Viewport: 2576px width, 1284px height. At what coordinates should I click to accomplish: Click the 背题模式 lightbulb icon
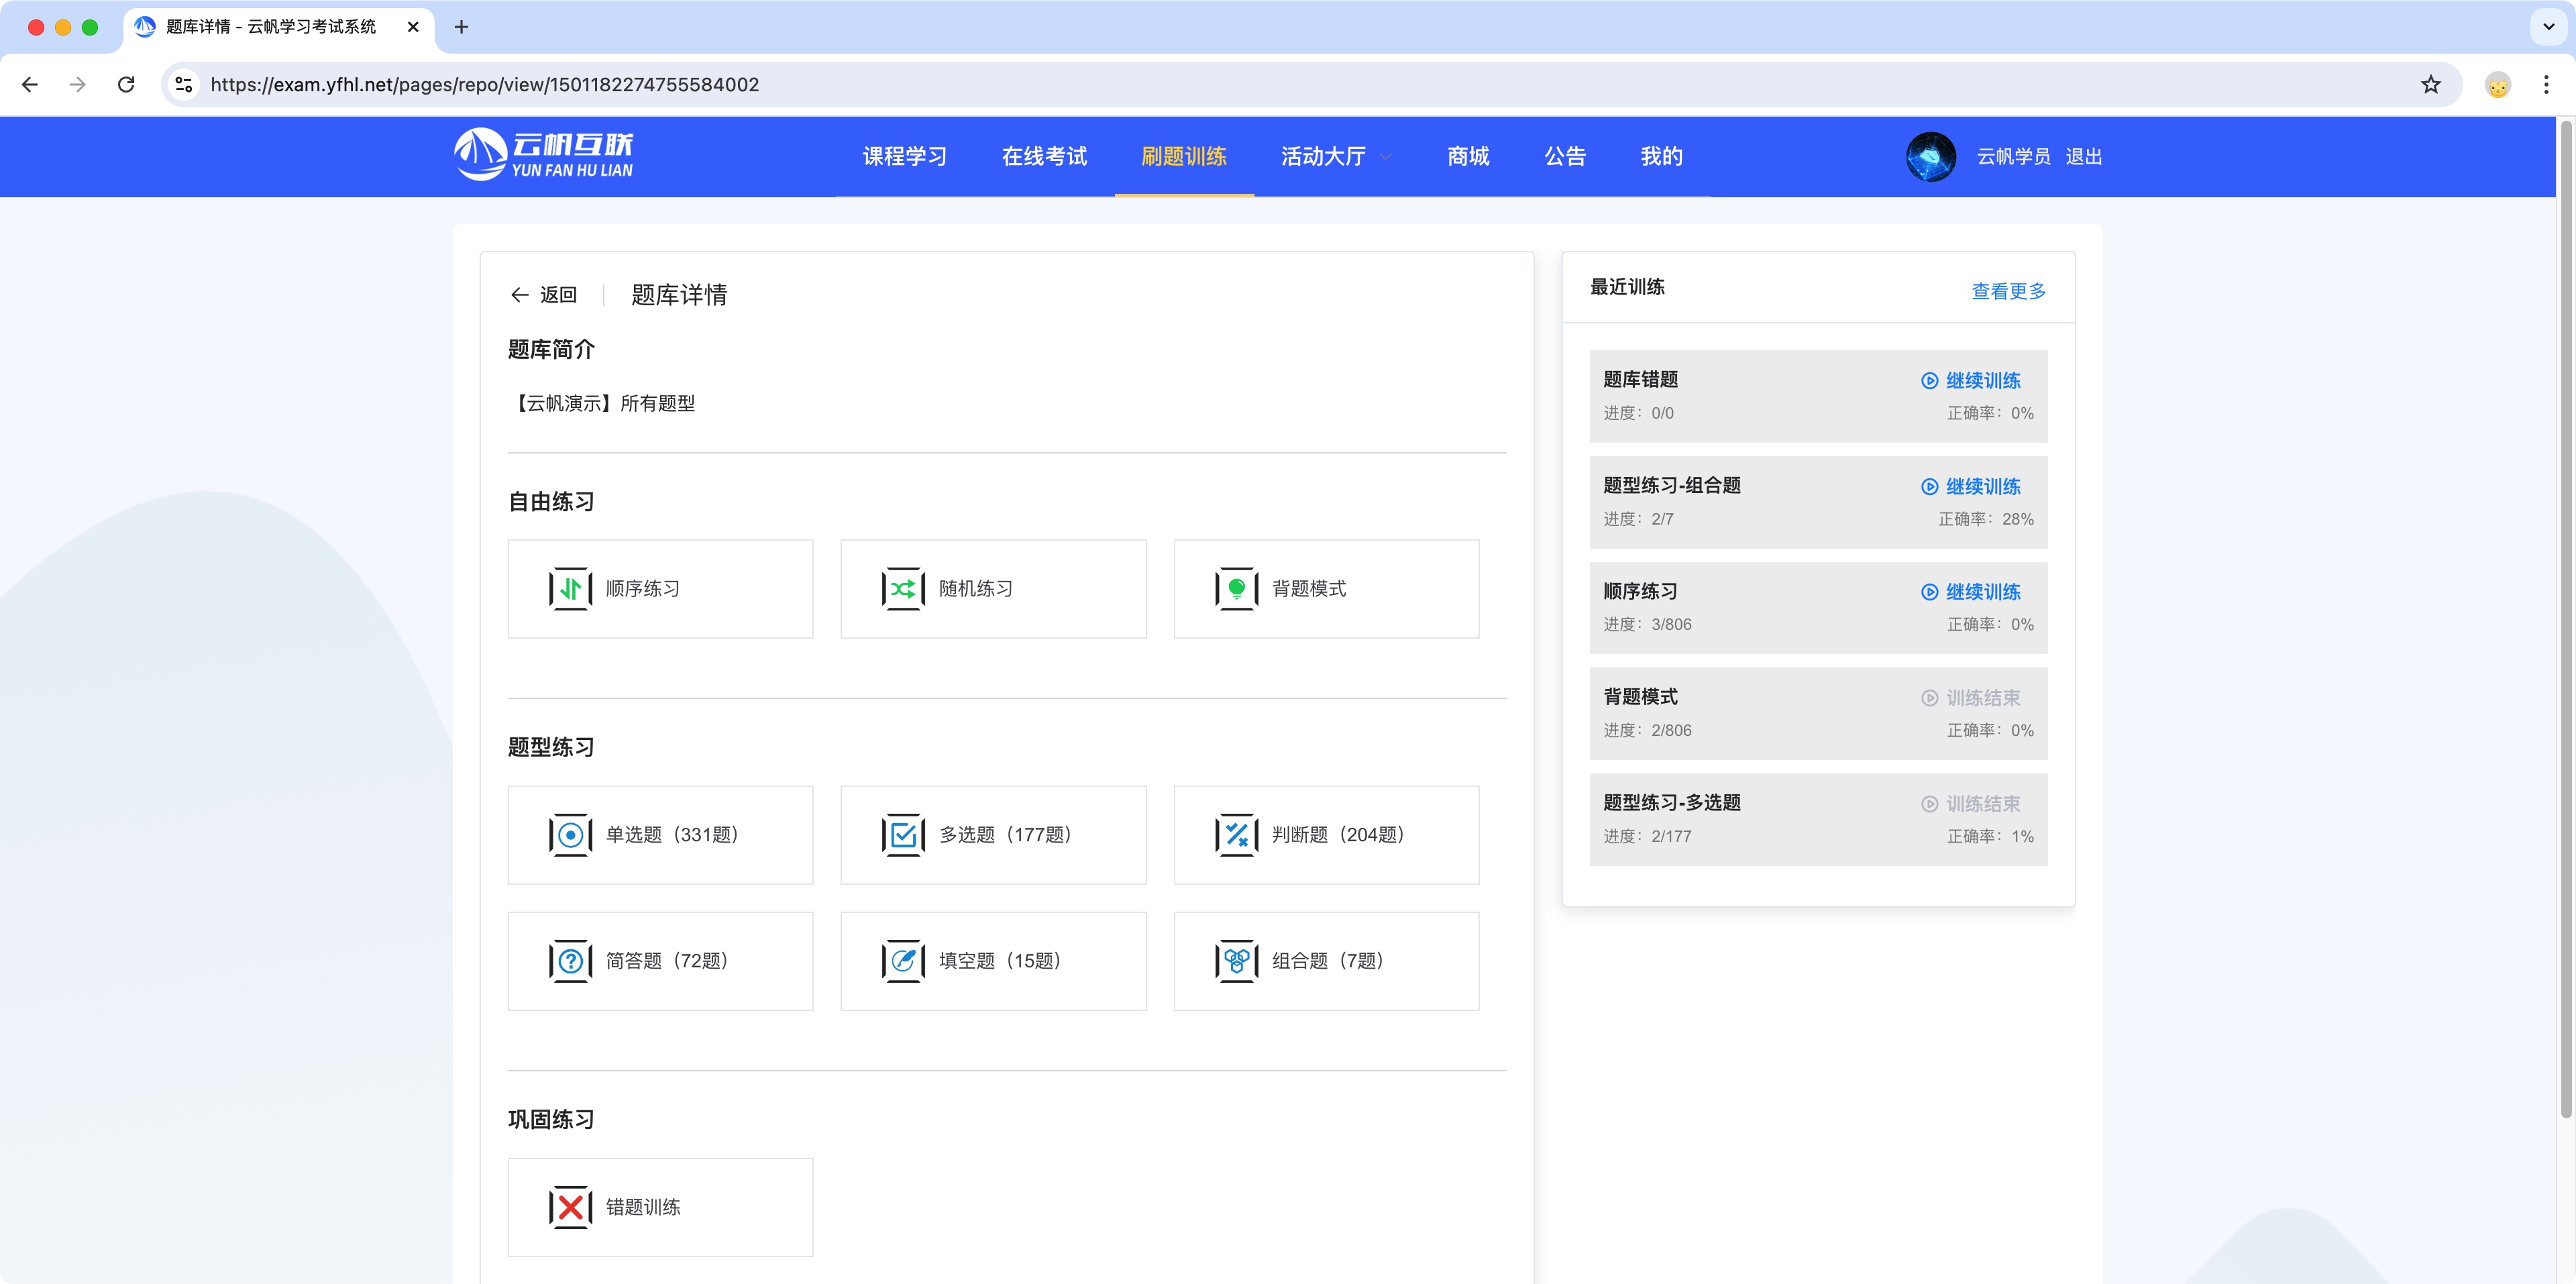pos(1236,589)
